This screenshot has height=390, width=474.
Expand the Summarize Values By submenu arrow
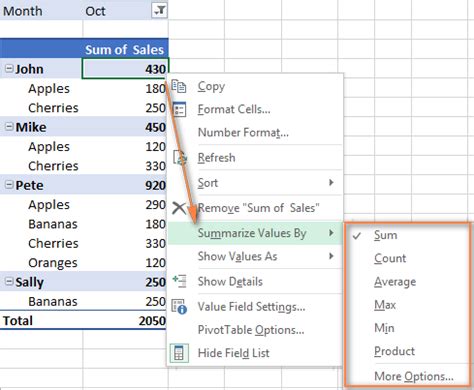tap(331, 233)
